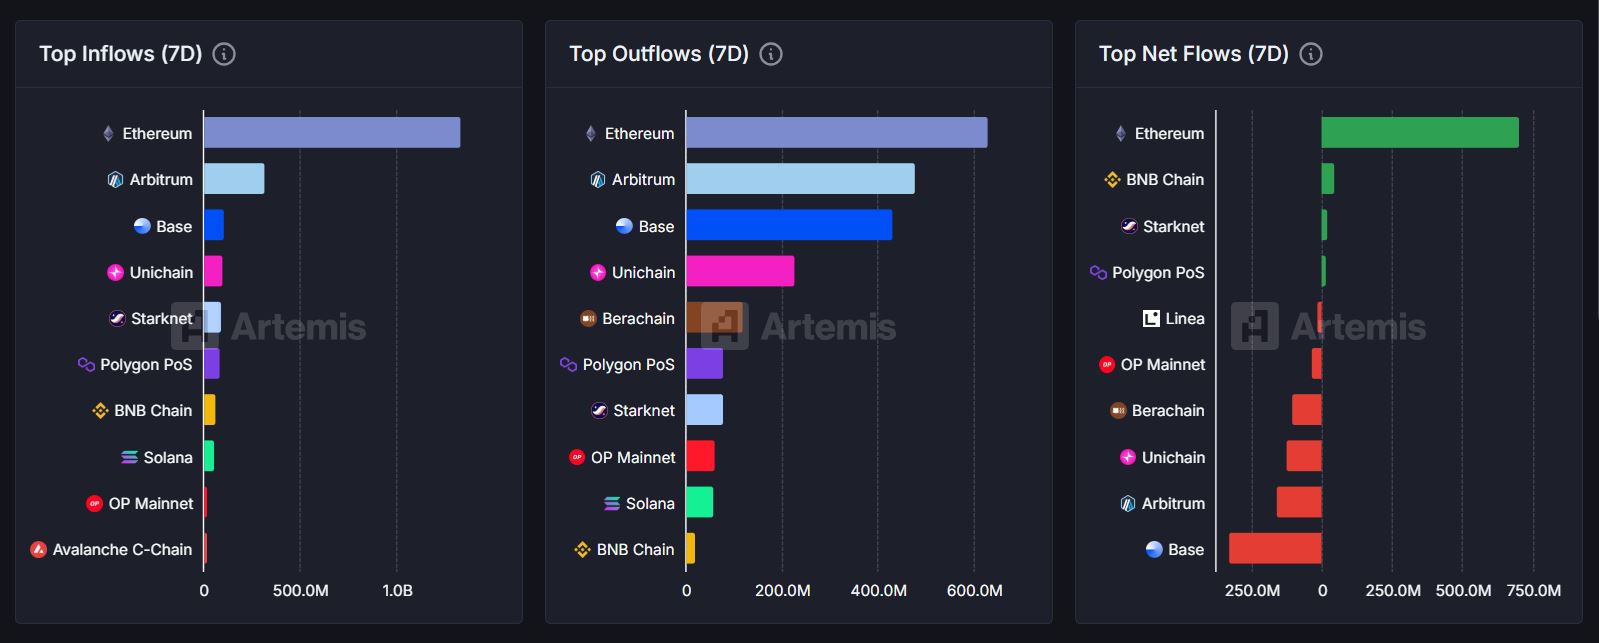Select the green Ethereum bar in Net Flows

pyautogui.click(x=1420, y=133)
